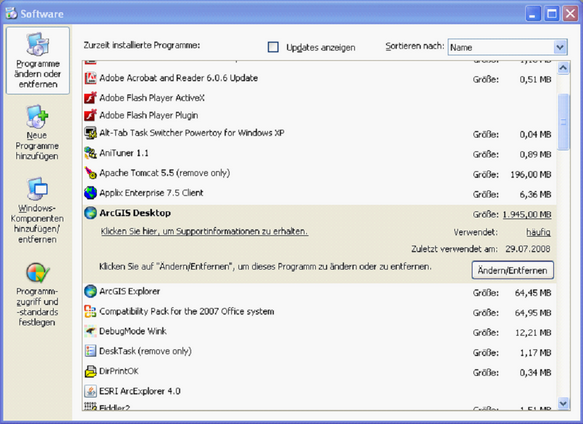583x424 pixels.
Task: Minimize the Software window
Action: 533,14
